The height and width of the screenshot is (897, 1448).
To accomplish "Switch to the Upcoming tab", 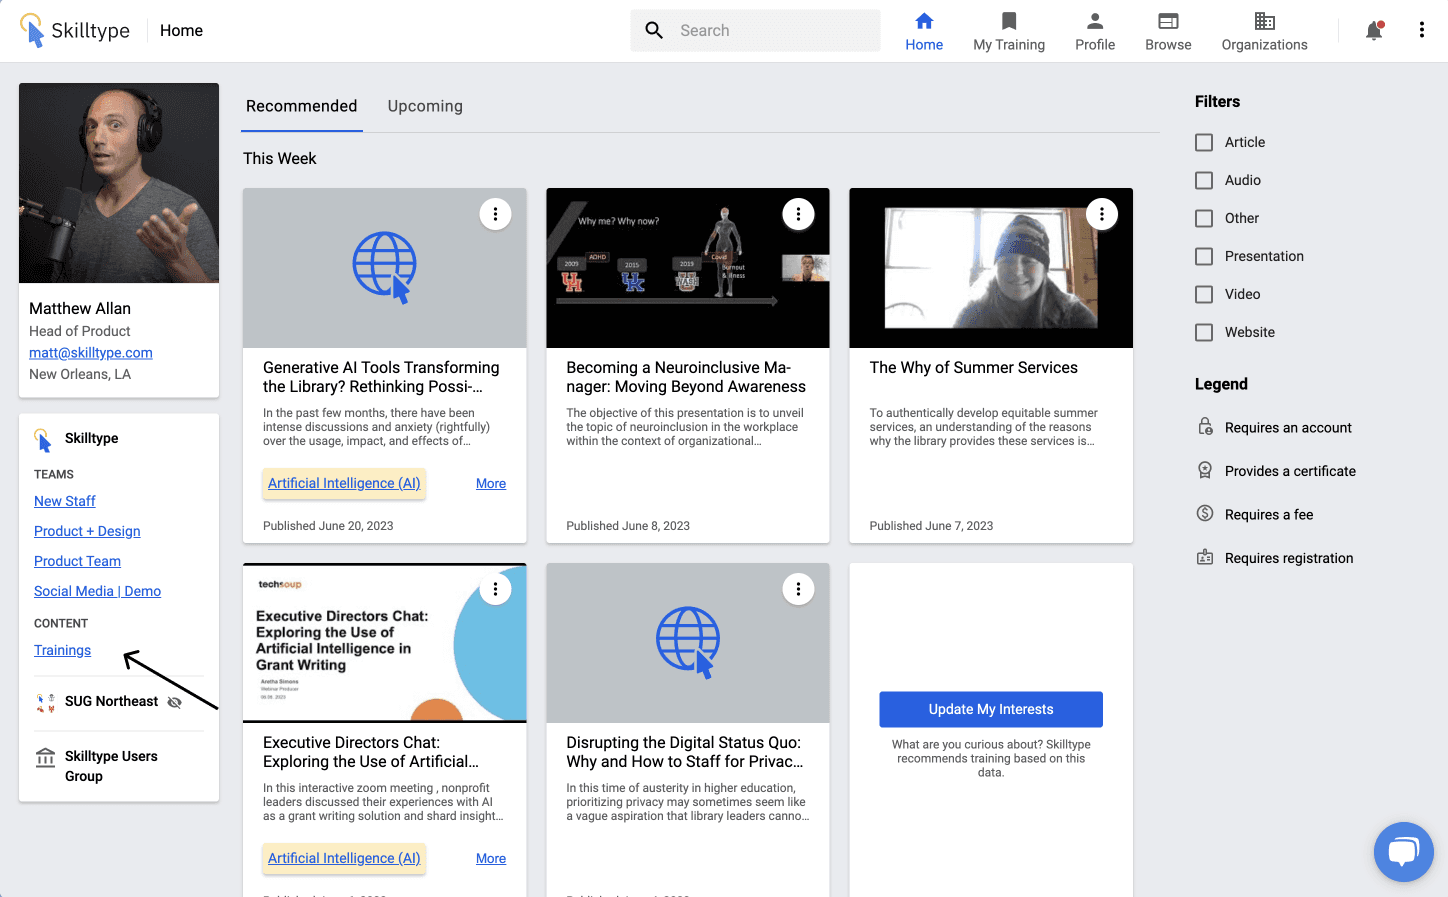I will pos(425,106).
